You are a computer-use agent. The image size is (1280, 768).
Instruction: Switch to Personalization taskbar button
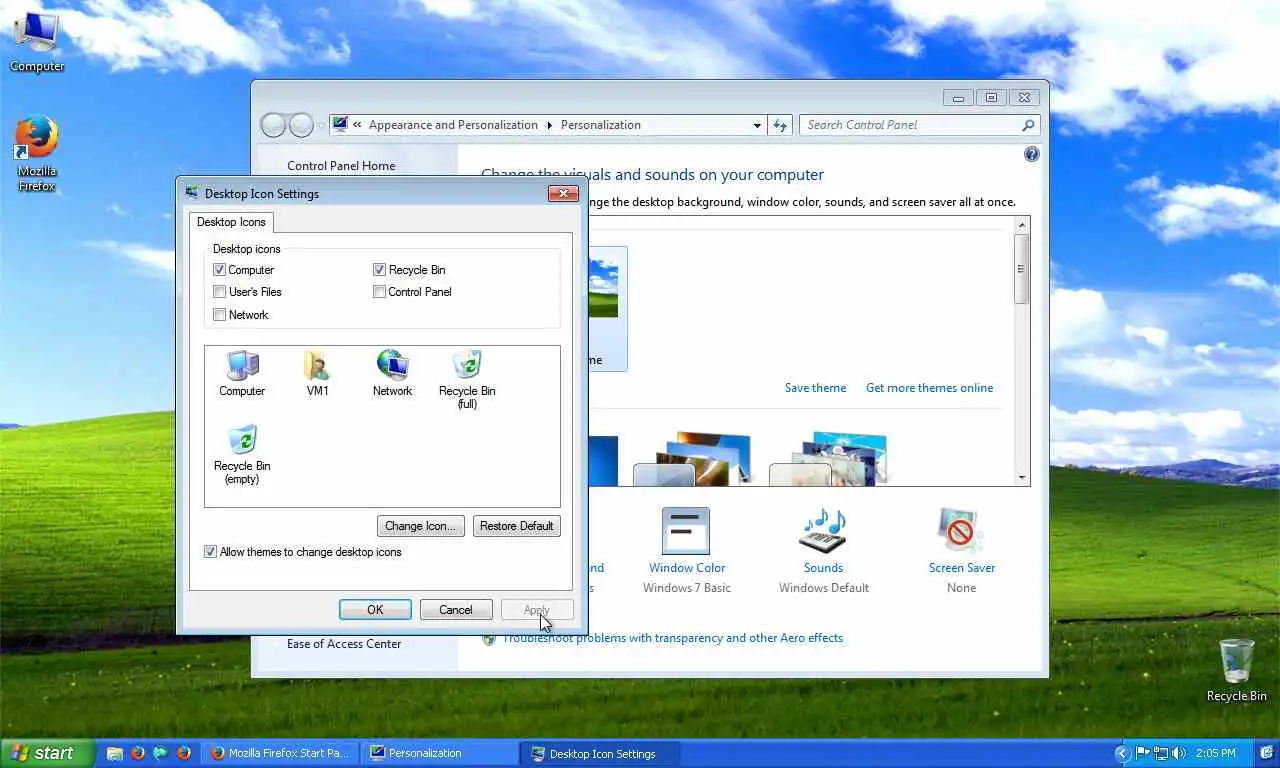coord(439,753)
